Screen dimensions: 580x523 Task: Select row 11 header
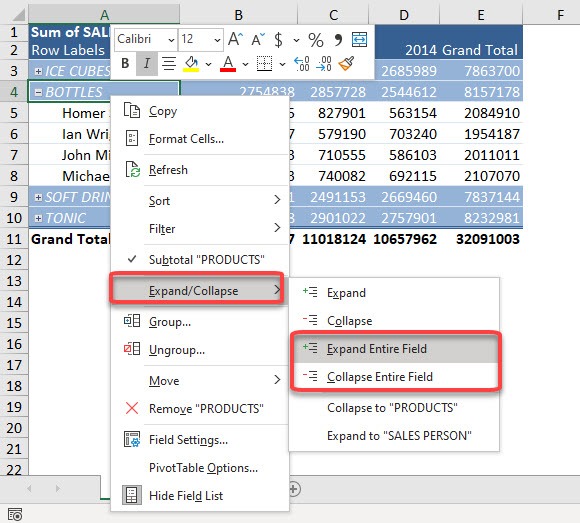point(14,239)
